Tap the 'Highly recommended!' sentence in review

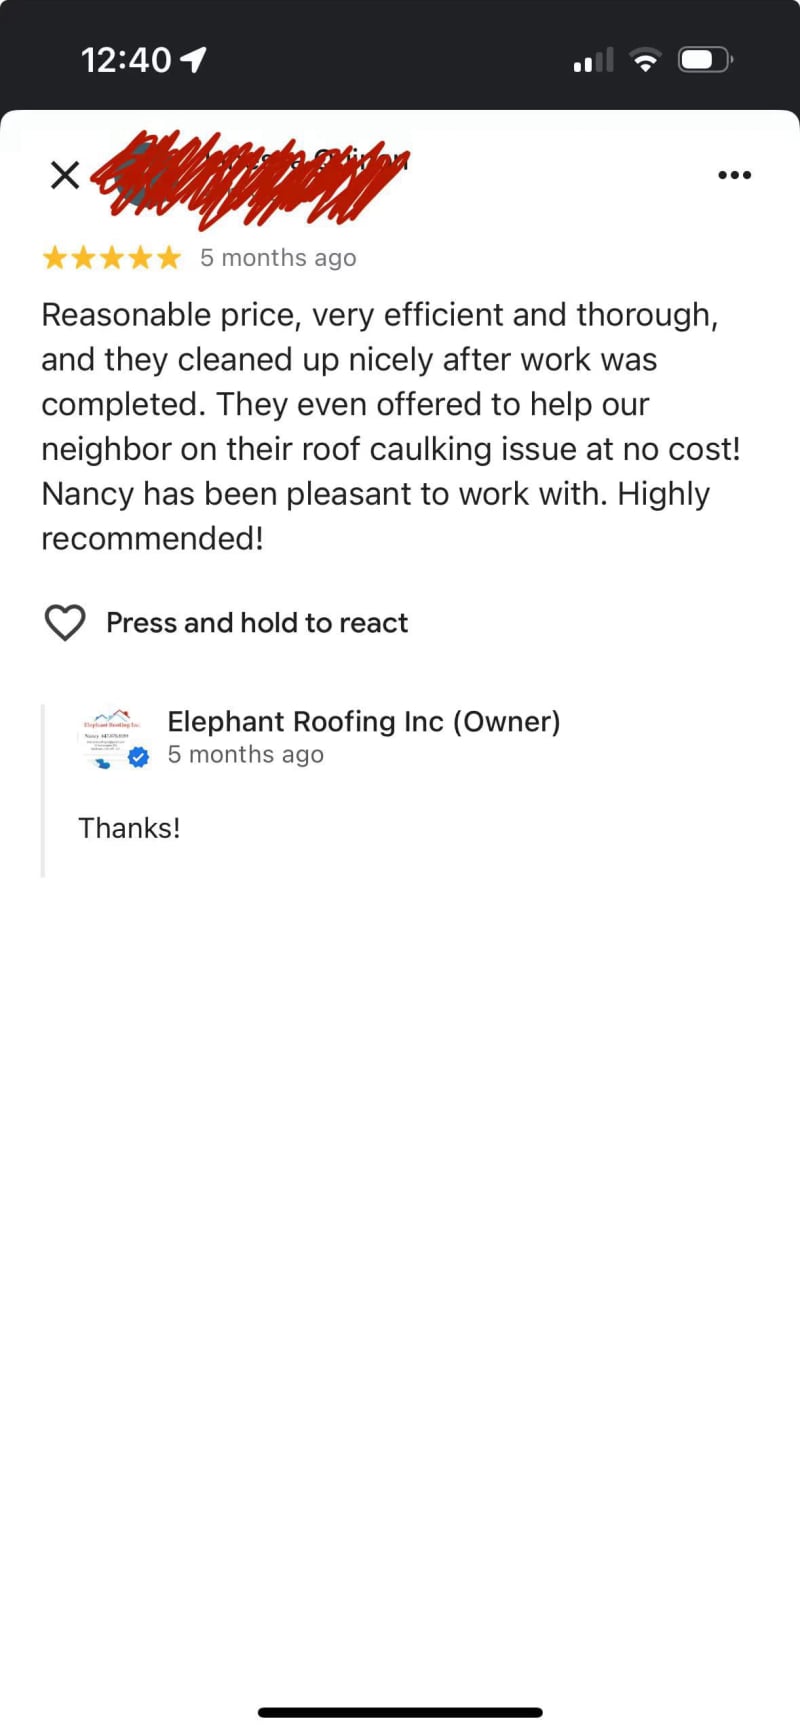pos(375,516)
